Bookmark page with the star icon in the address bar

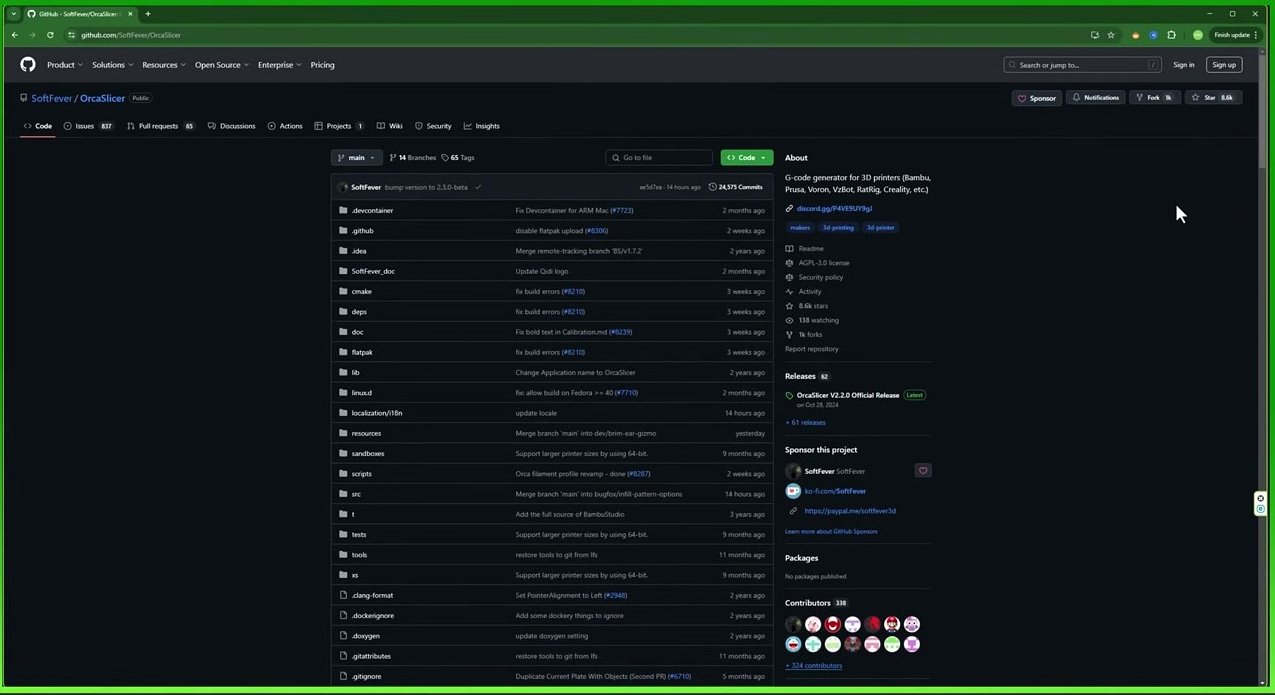tap(1111, 35)
